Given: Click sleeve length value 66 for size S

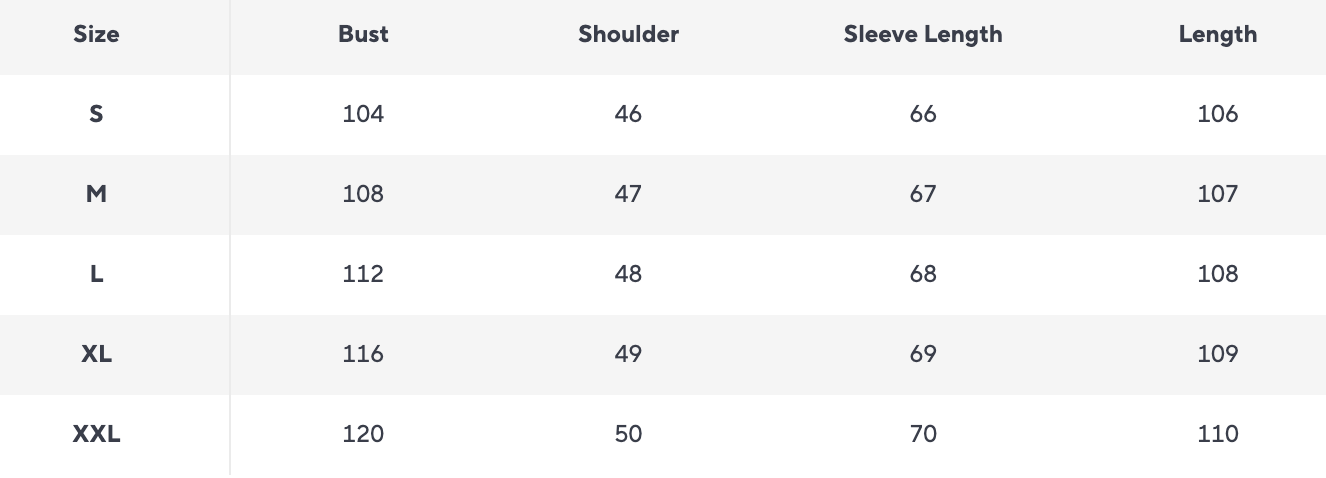Looking at the screenshot, I should (923, 114).
